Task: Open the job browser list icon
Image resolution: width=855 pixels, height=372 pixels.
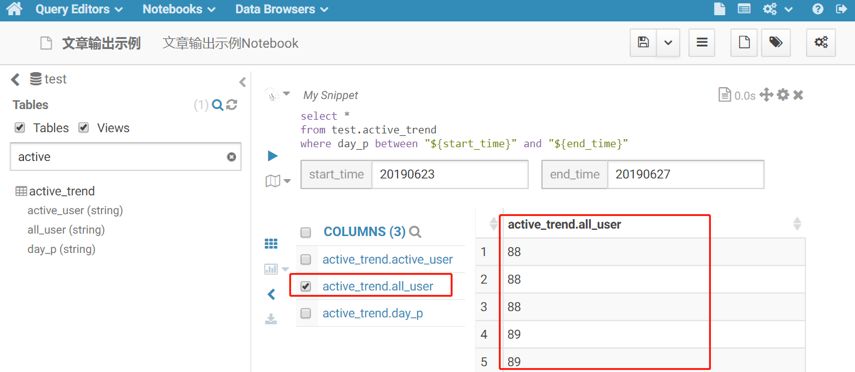Action: 744,9
